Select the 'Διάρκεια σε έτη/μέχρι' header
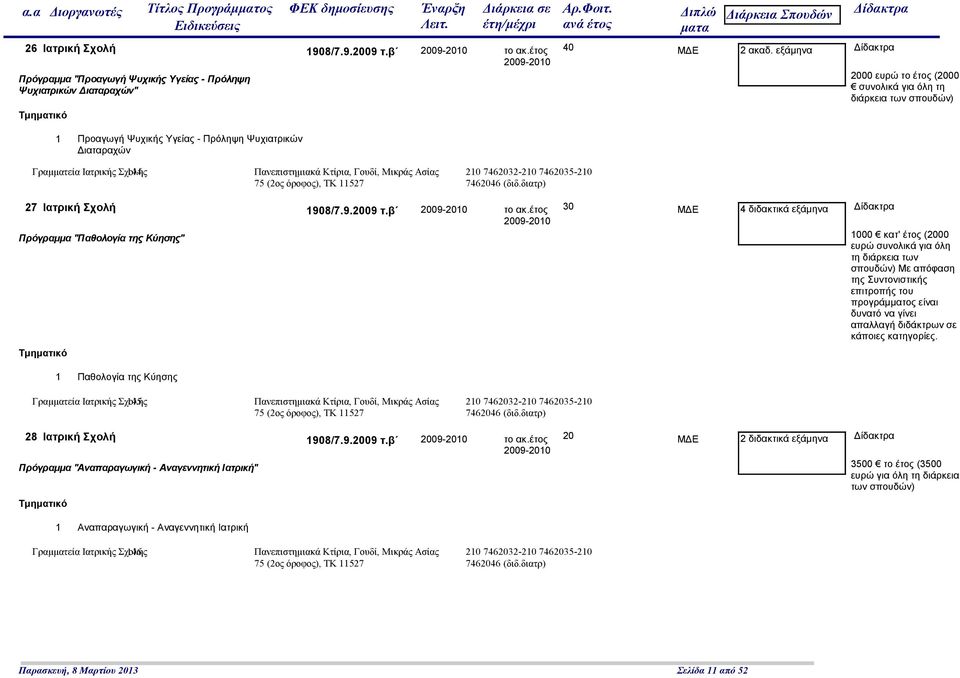This screenshot has width=960, height=678. click(x=516, y=17)
